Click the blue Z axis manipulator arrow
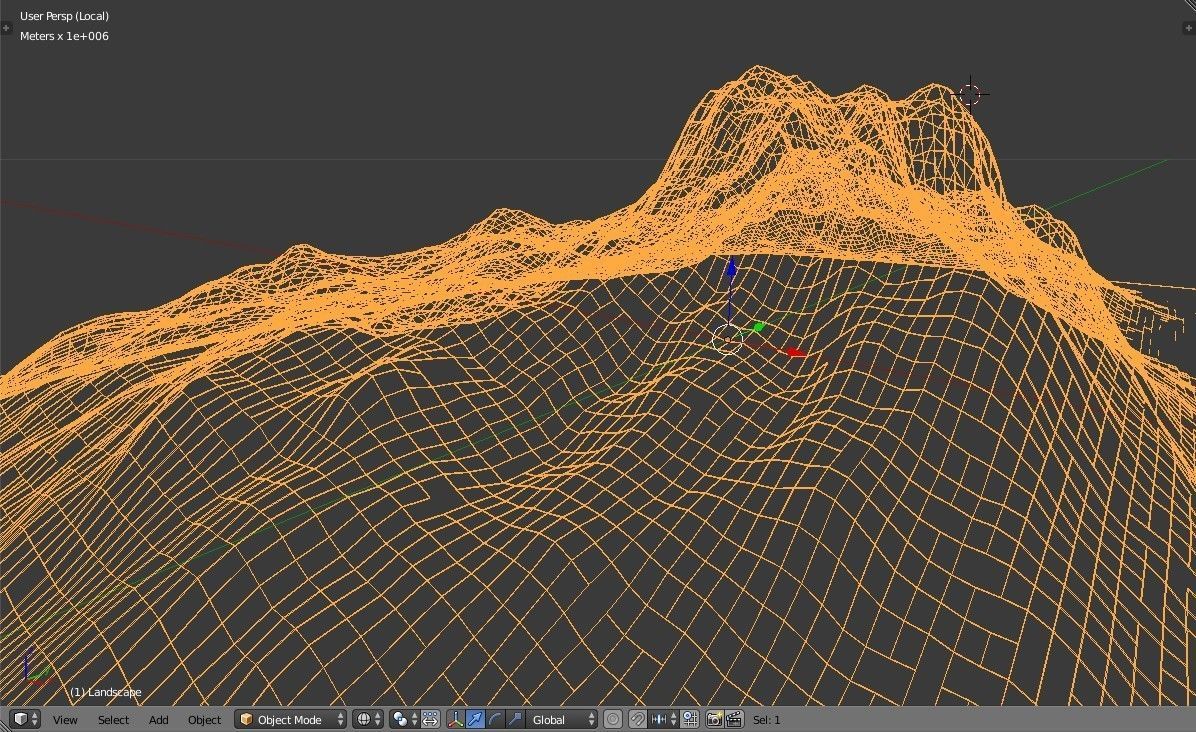 [x=731, y=268]
